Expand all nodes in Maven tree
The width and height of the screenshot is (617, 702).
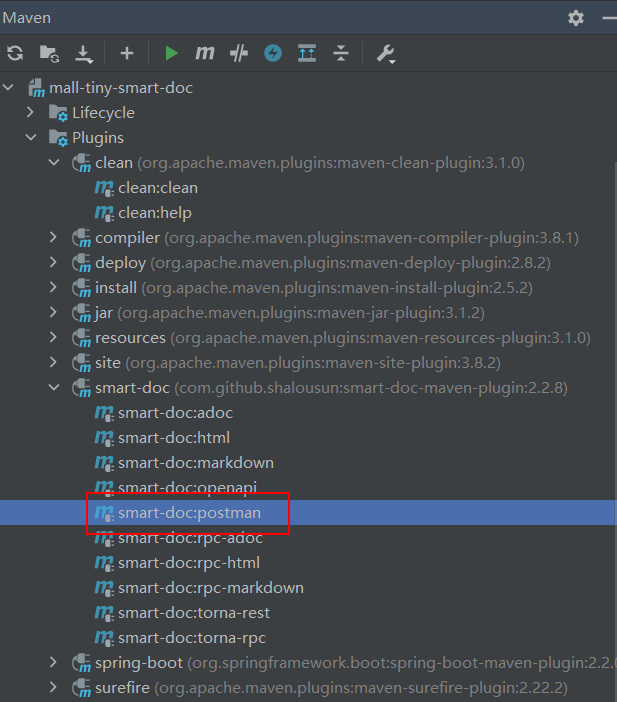[x=307, y=53]
